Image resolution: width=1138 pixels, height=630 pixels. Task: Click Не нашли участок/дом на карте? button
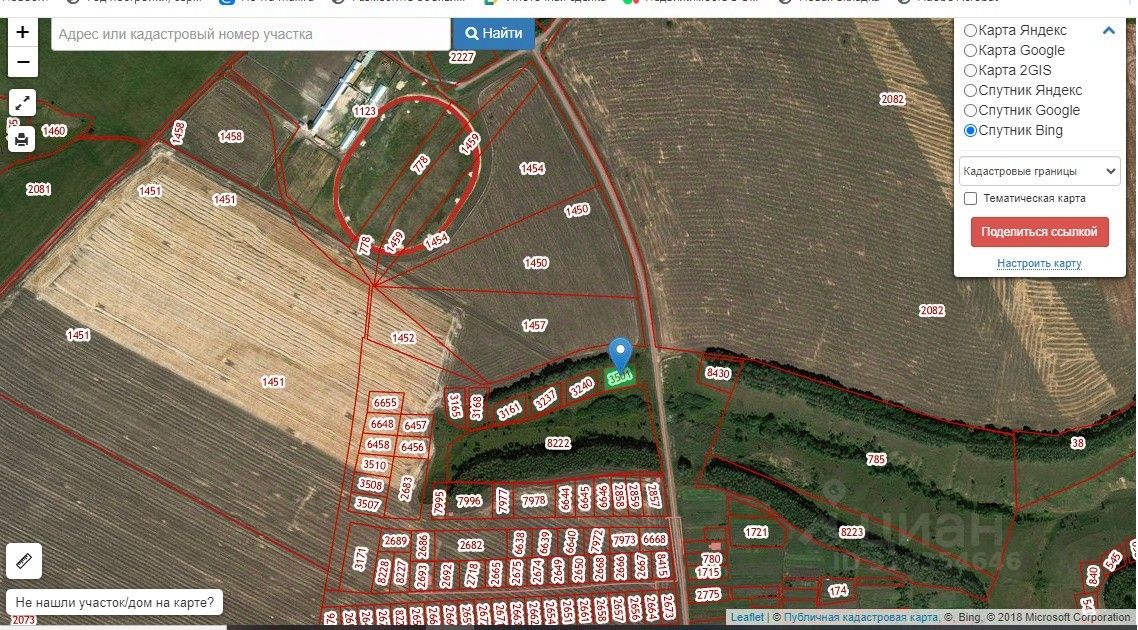tap(115, 602)
